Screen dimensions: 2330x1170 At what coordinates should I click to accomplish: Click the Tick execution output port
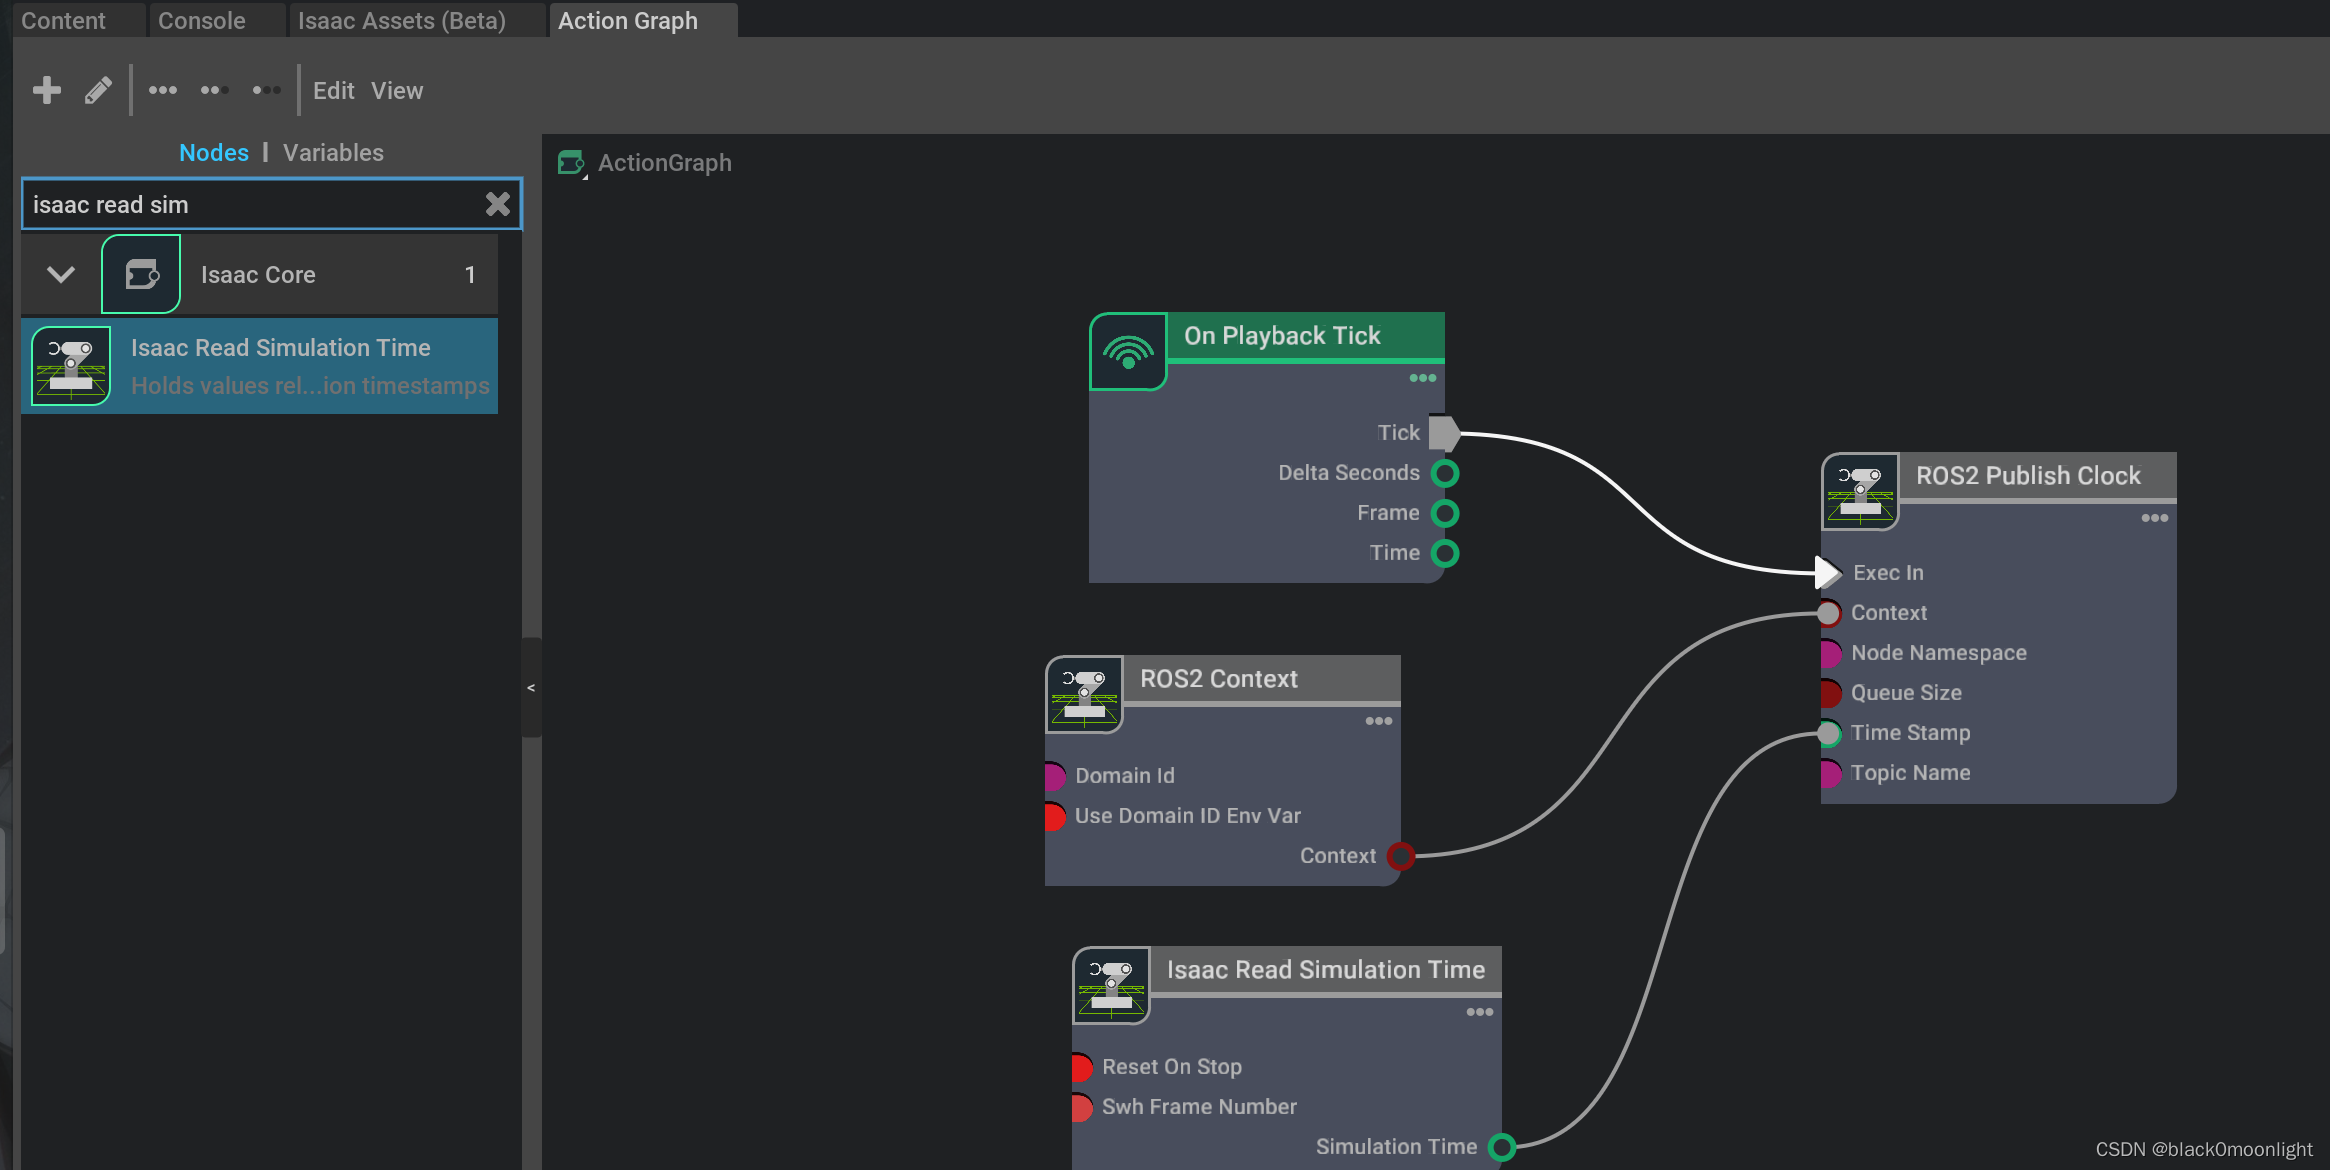click(x=1444, y=433)
